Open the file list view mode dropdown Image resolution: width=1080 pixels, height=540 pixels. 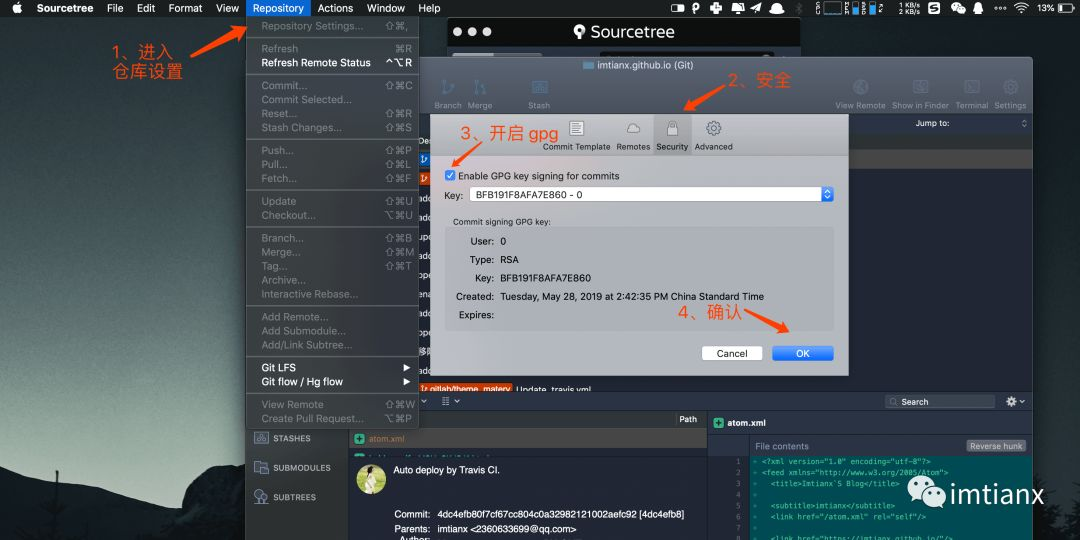450,401
